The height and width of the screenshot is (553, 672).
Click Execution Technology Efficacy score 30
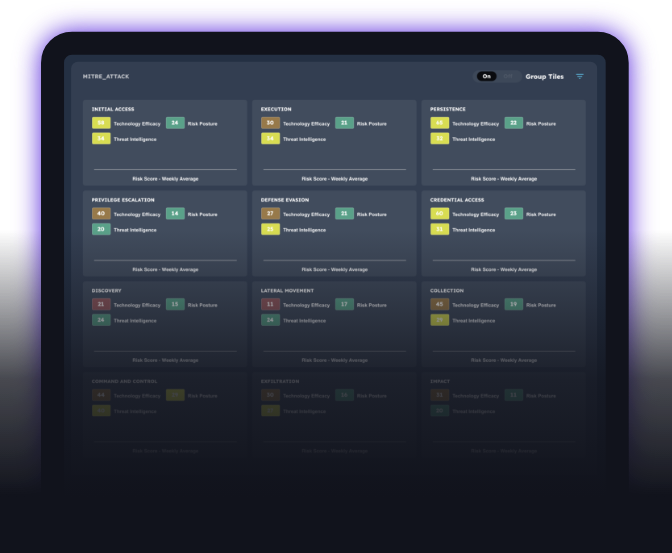point(270,123)
